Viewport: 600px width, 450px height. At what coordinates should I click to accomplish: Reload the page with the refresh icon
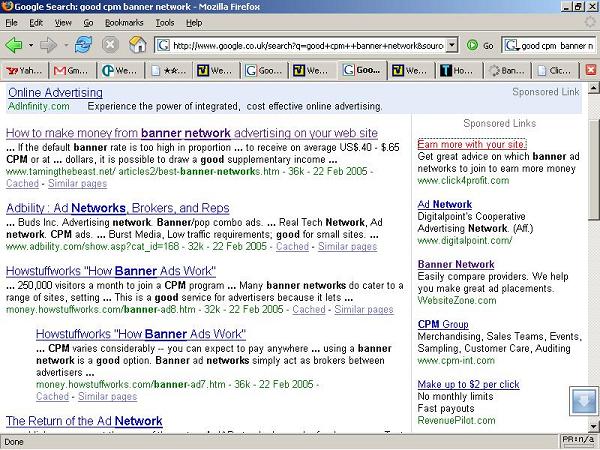[83, 45]
